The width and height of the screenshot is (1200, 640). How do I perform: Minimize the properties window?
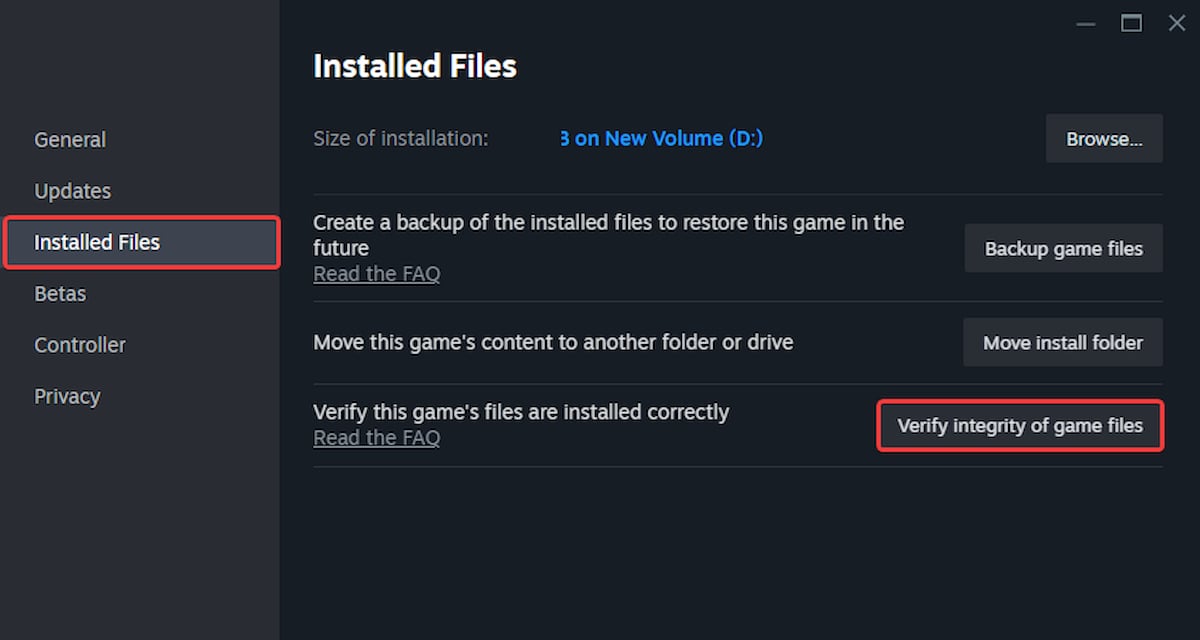[1085, 23]
